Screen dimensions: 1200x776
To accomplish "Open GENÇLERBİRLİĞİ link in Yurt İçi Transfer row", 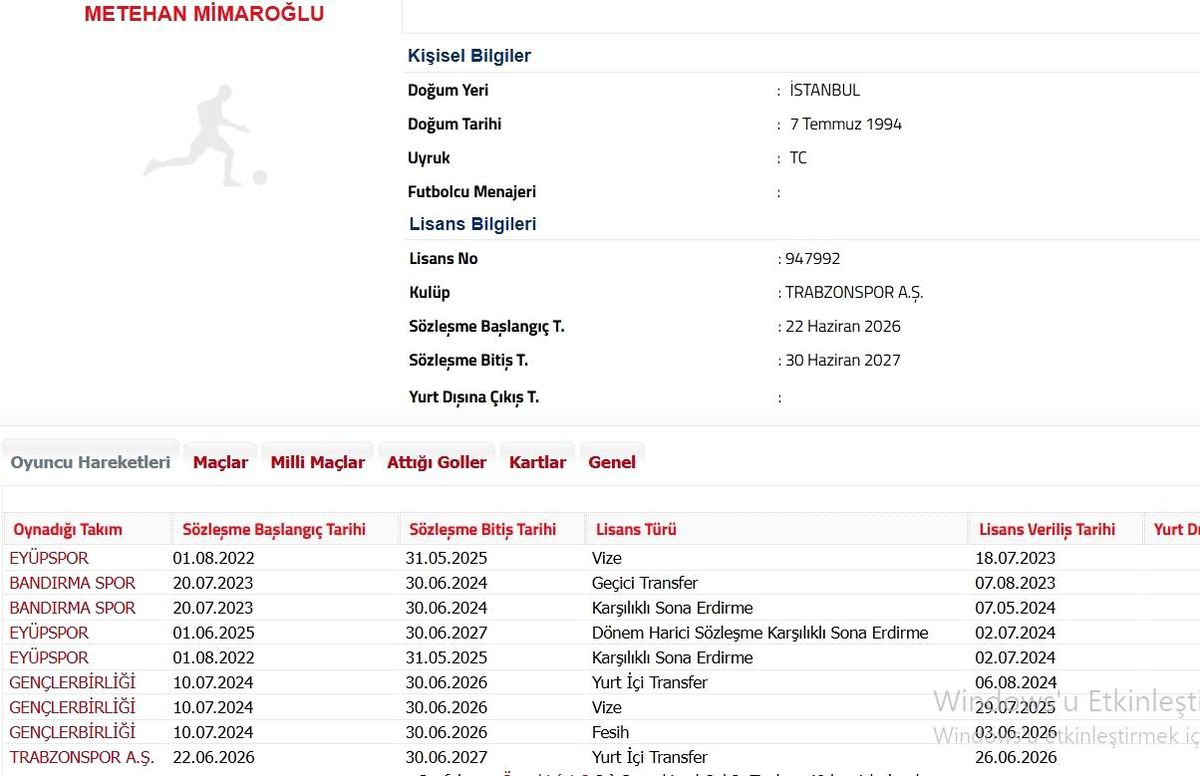I will [x=72, y=683].
